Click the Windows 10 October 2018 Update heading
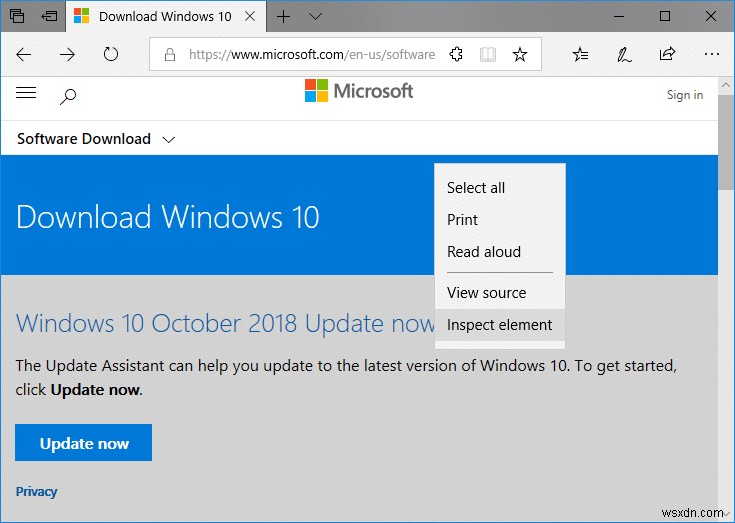 (225, 323)
